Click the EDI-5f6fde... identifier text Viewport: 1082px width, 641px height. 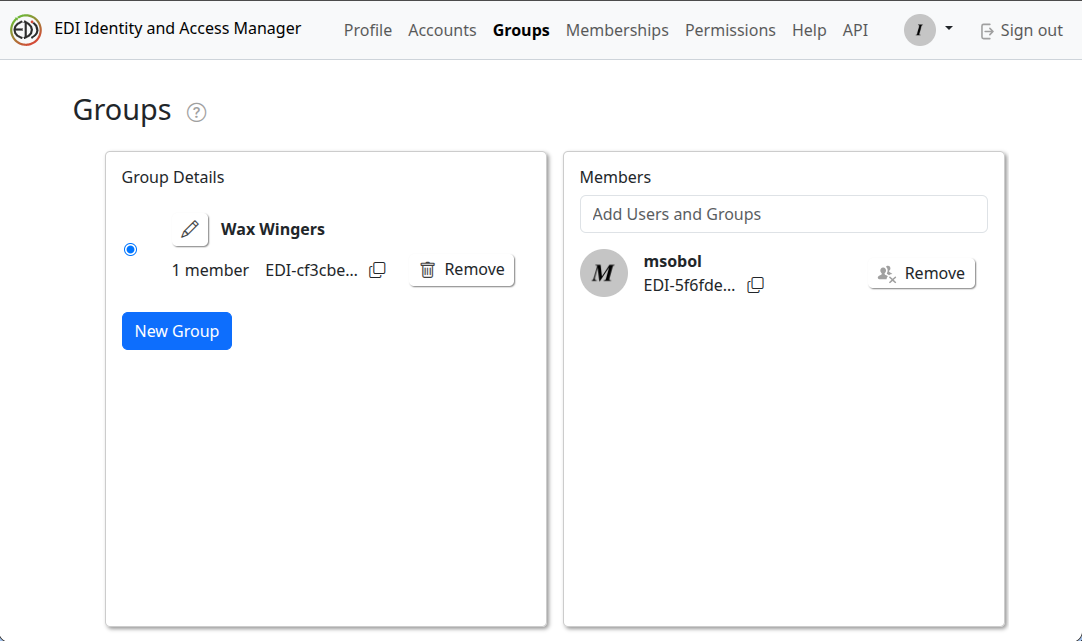click(x=689, y=286)
